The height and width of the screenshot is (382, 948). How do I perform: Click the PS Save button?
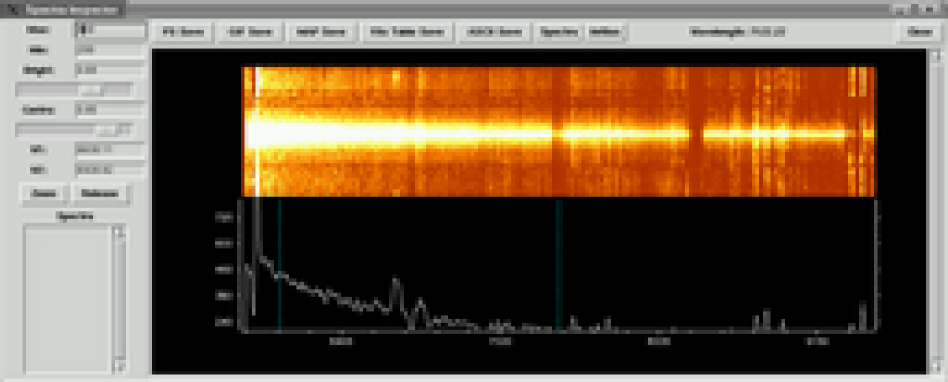(x=182, y=32)
